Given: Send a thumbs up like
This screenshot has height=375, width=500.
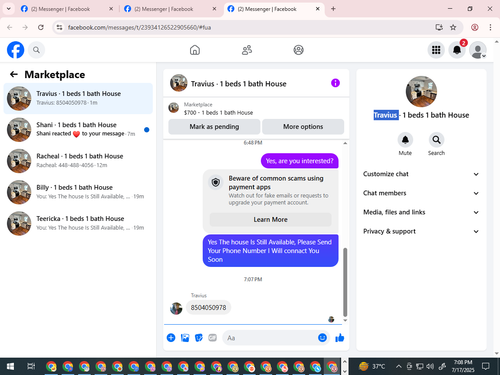Looking at the screenshot, I should [x=340, y=338].
